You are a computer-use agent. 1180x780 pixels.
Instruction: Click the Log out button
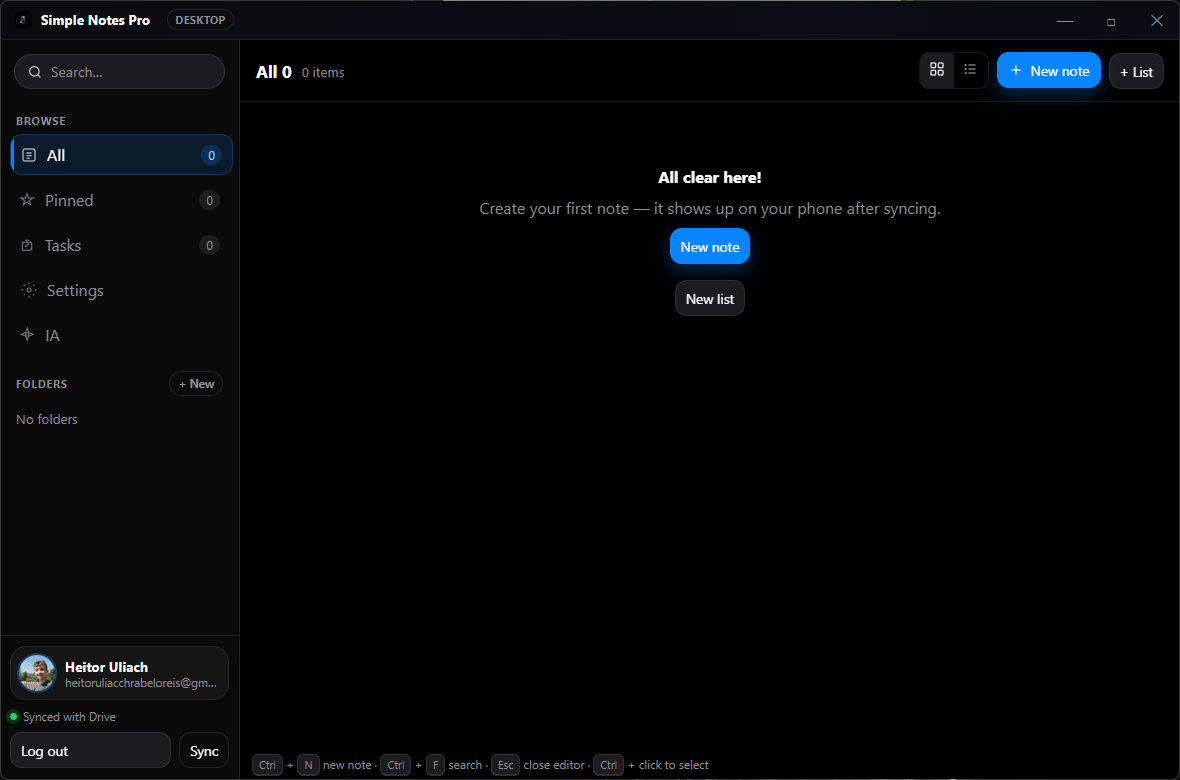[x=90, y=751]
